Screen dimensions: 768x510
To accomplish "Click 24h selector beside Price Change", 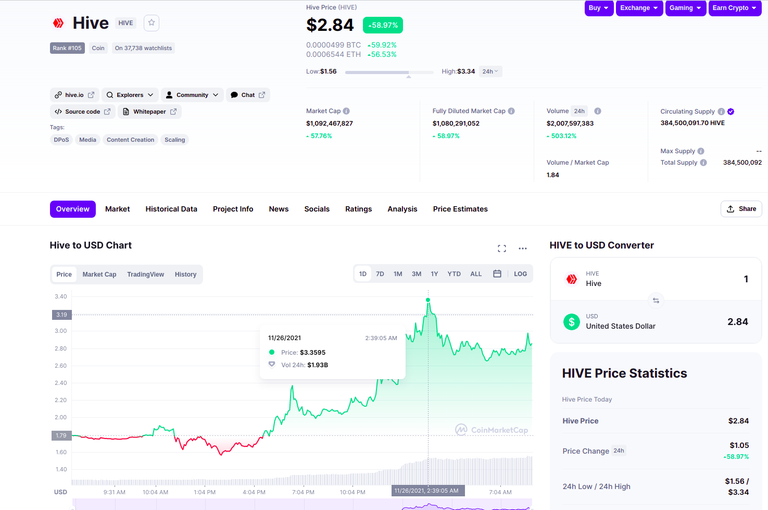I will click(619, 451).
